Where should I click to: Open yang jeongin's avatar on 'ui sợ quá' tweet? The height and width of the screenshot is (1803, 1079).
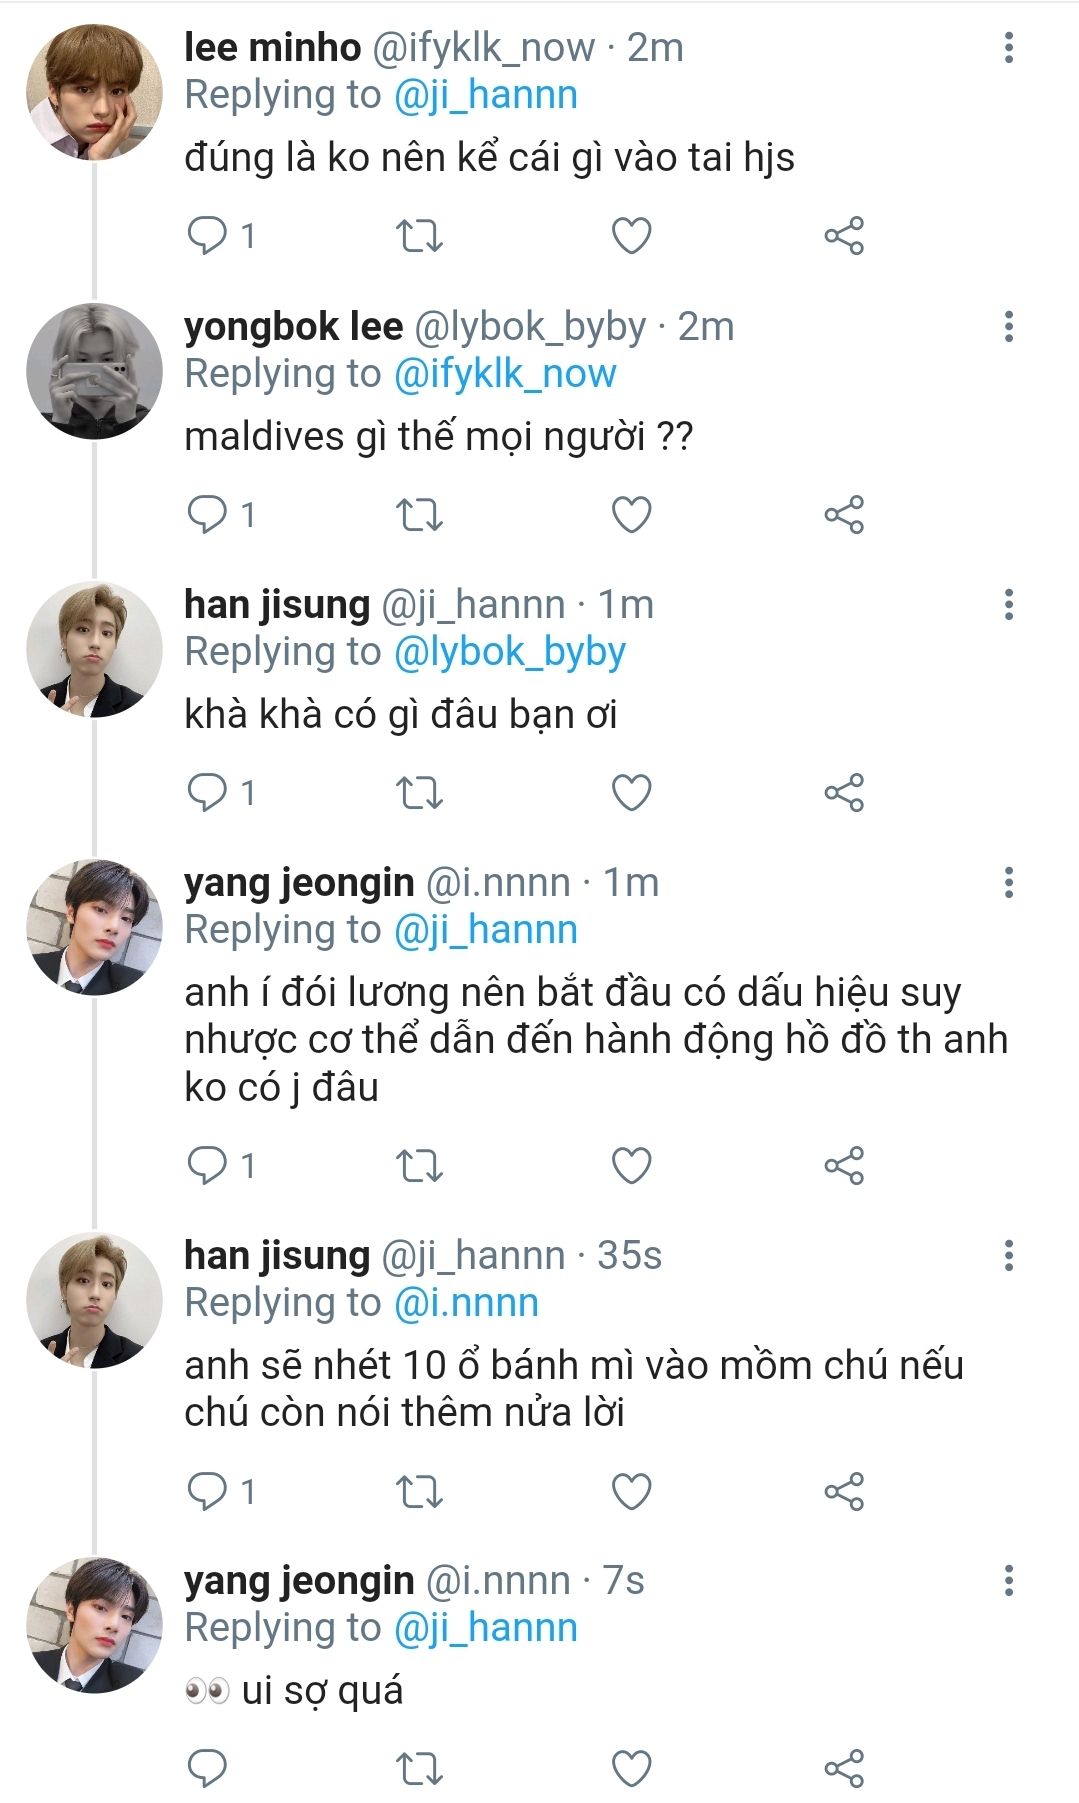click(94, 1624)
